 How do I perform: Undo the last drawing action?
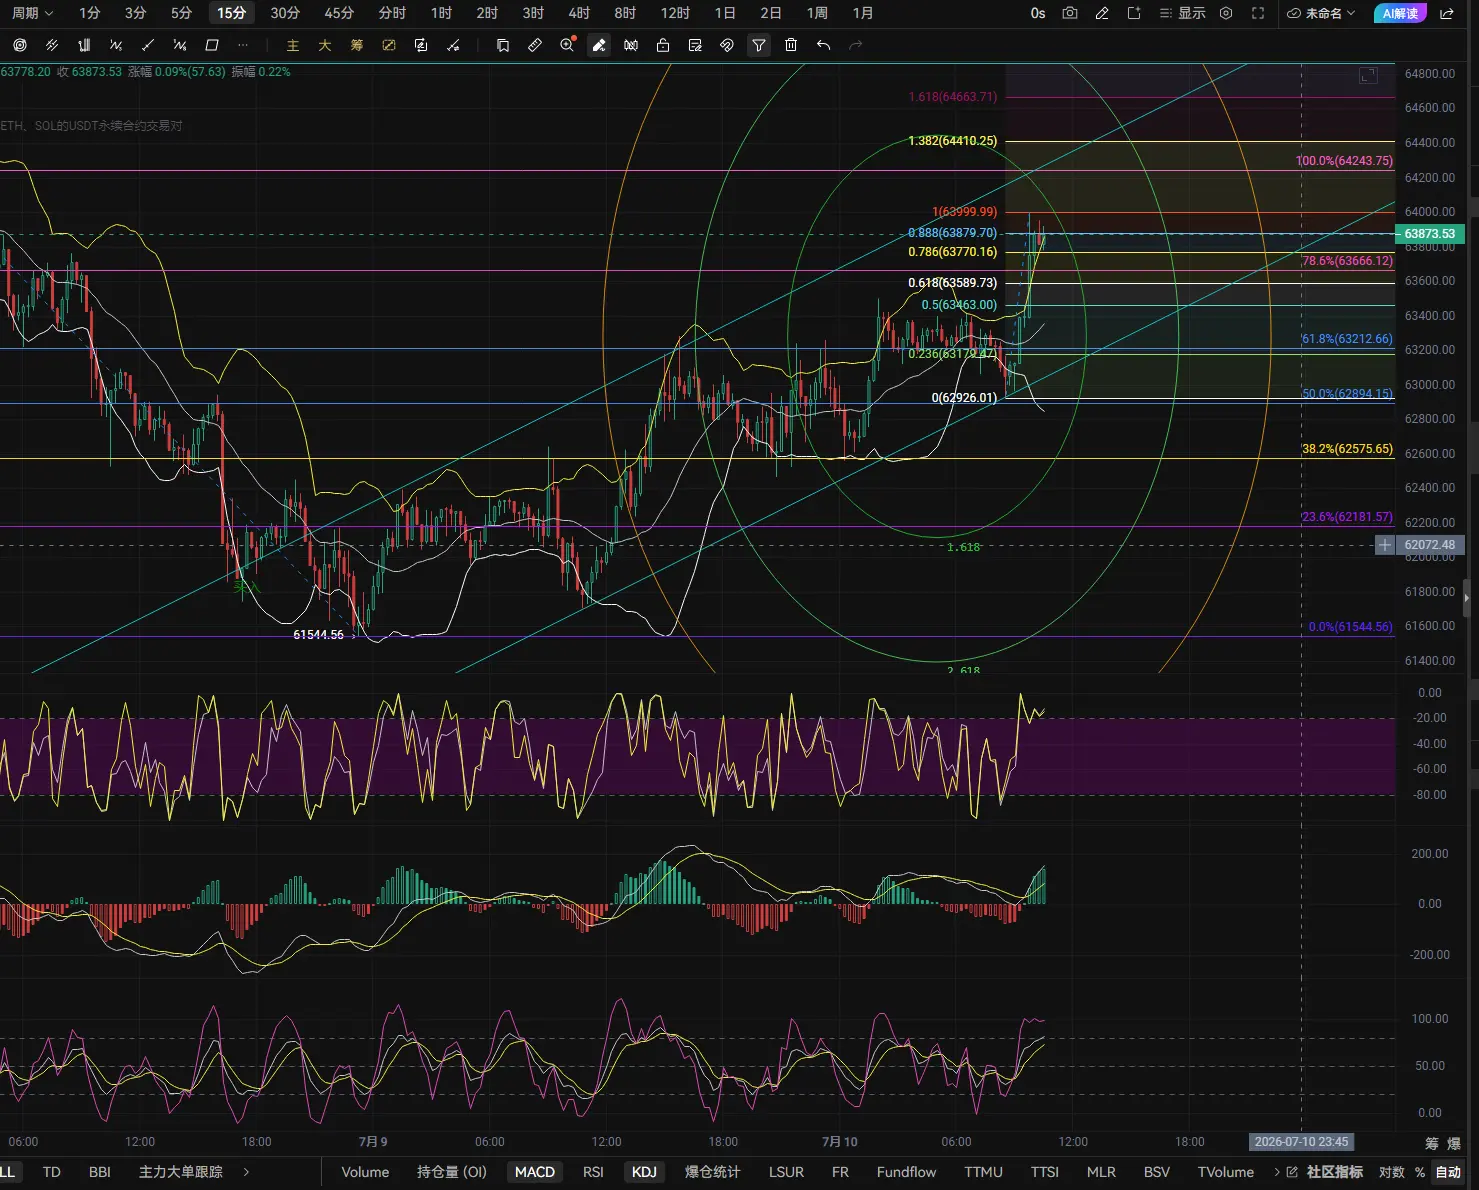(x=823, y=45)
